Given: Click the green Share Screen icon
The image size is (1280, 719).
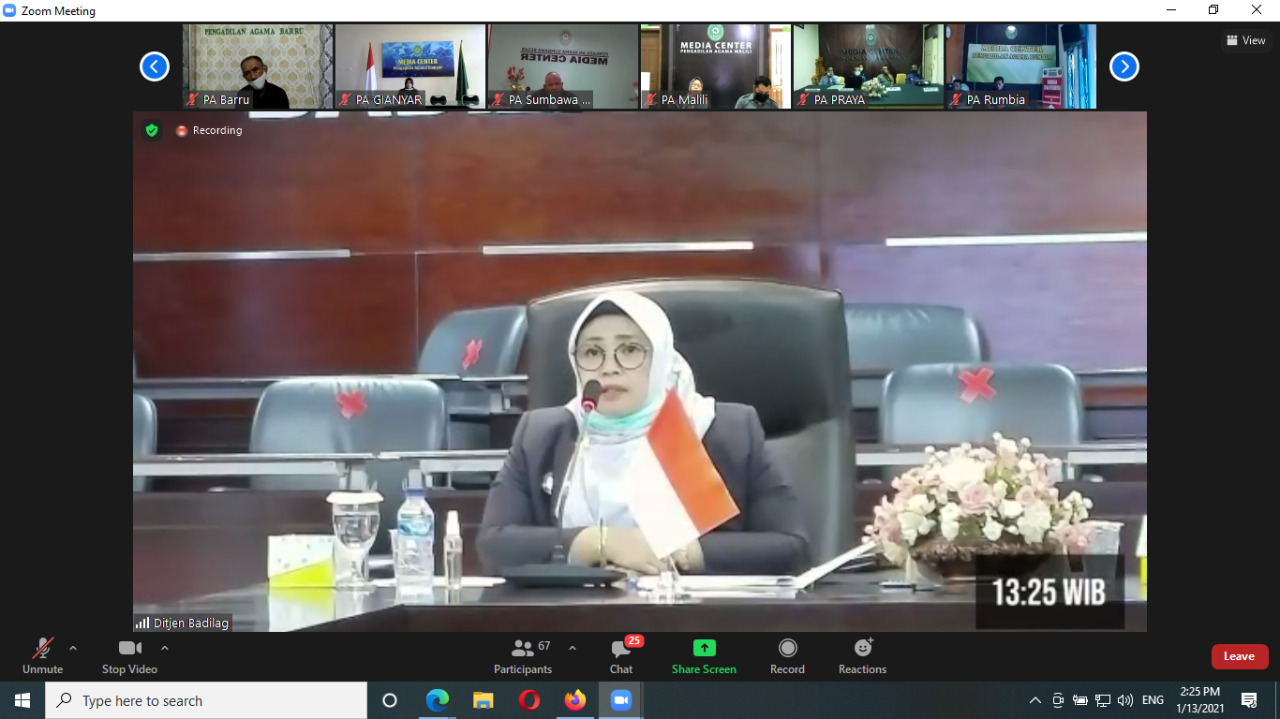Looking at the screenshot, I should click(x=704, y=648).
